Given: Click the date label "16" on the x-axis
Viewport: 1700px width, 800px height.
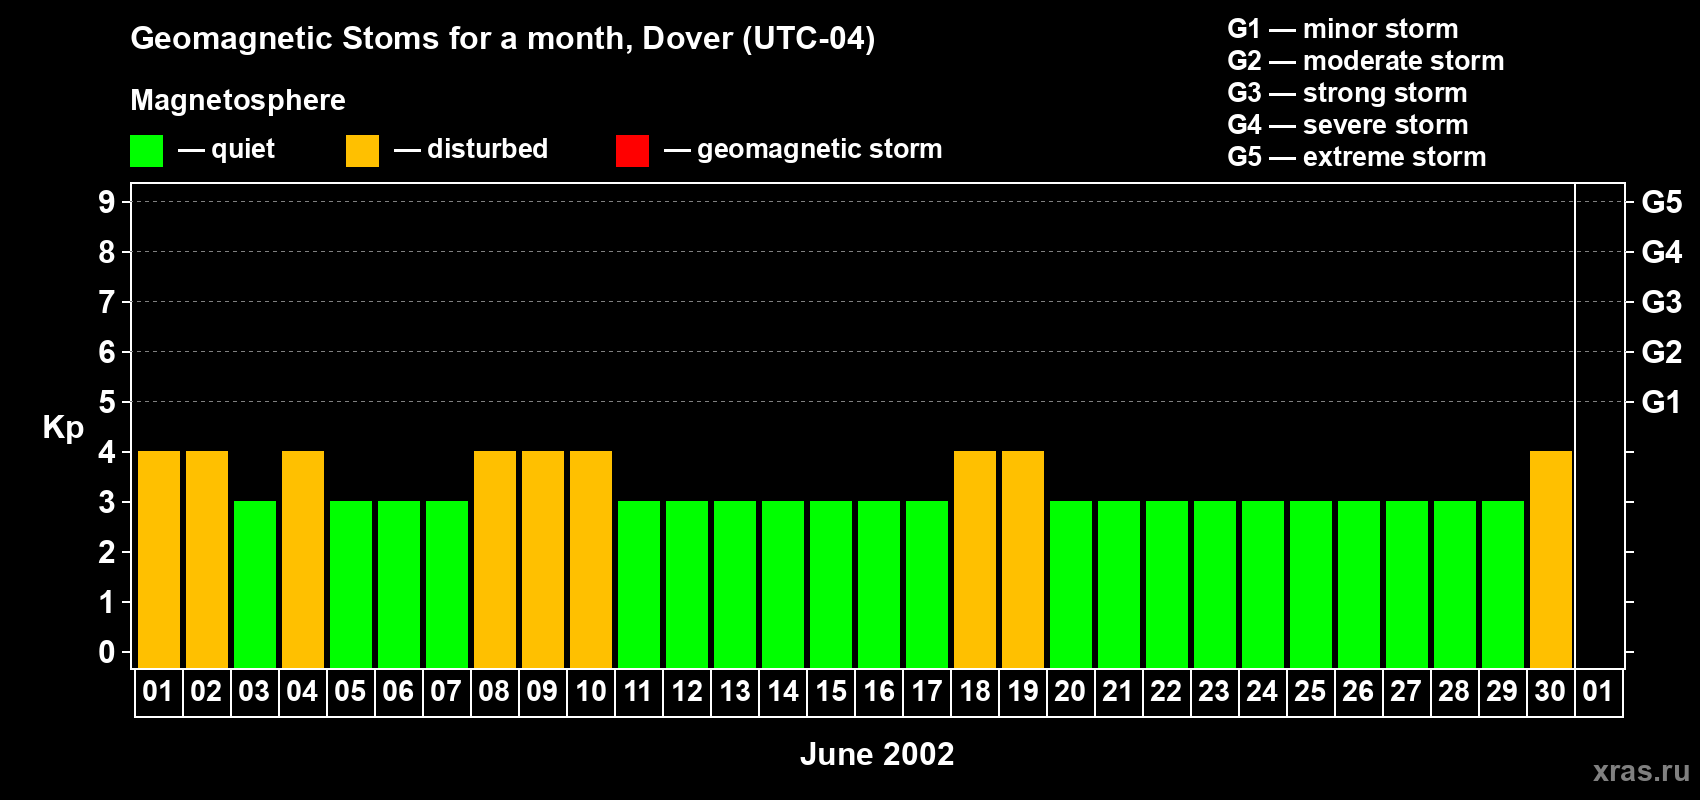Looking at the screenshot, I should point(879,692).
